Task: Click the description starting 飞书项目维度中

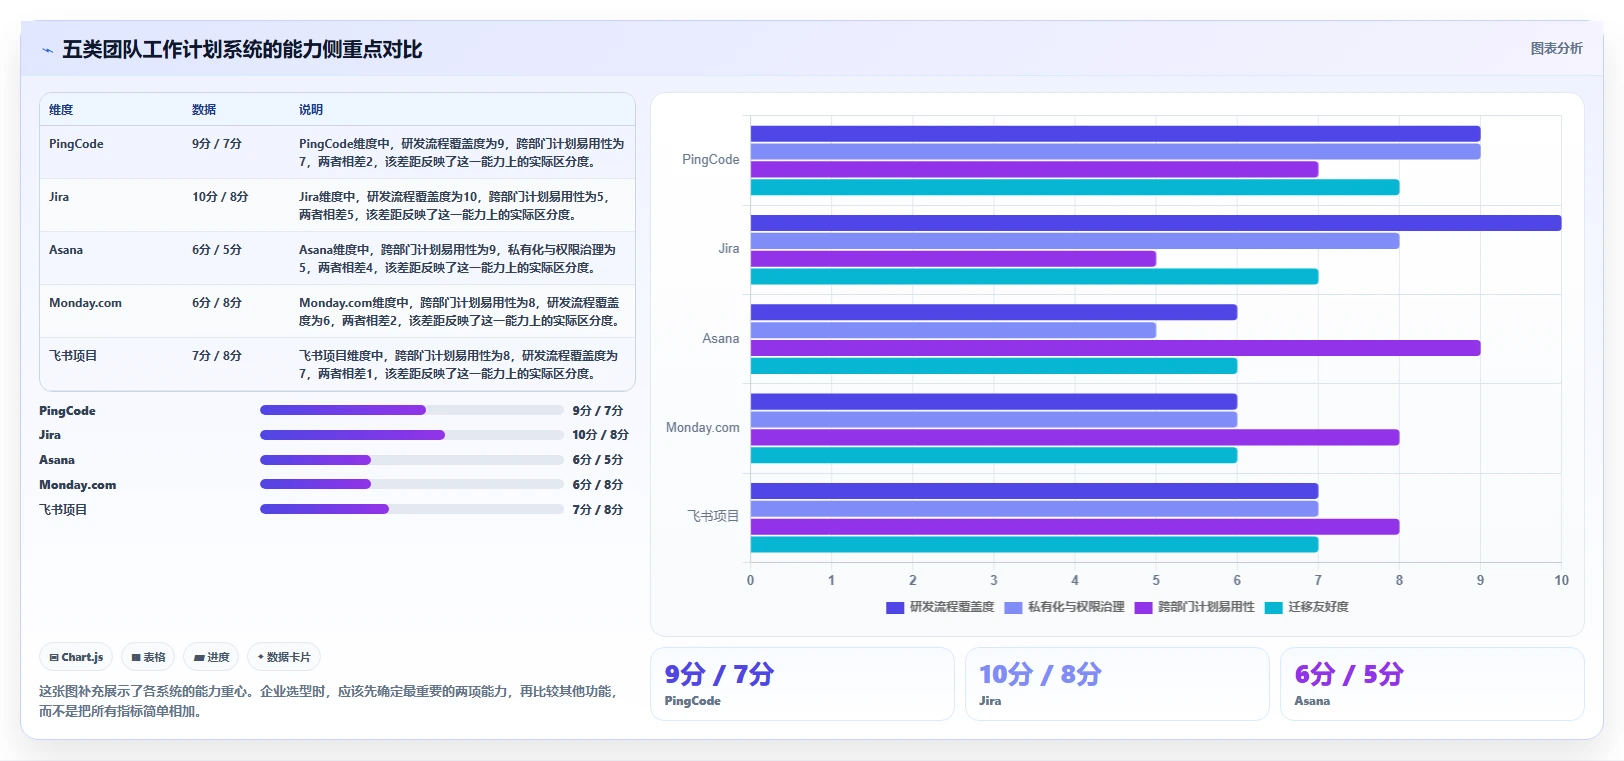Action: [x=458, y=365]
